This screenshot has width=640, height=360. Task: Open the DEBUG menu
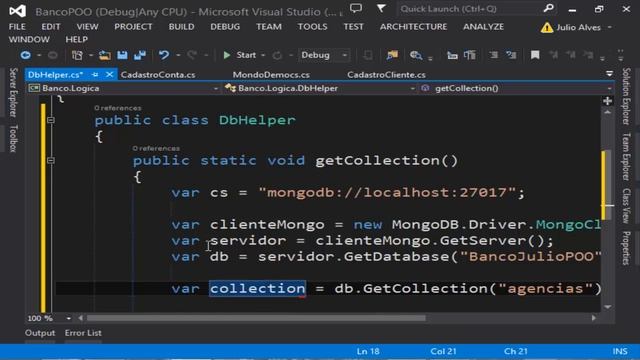pos(225,27)
